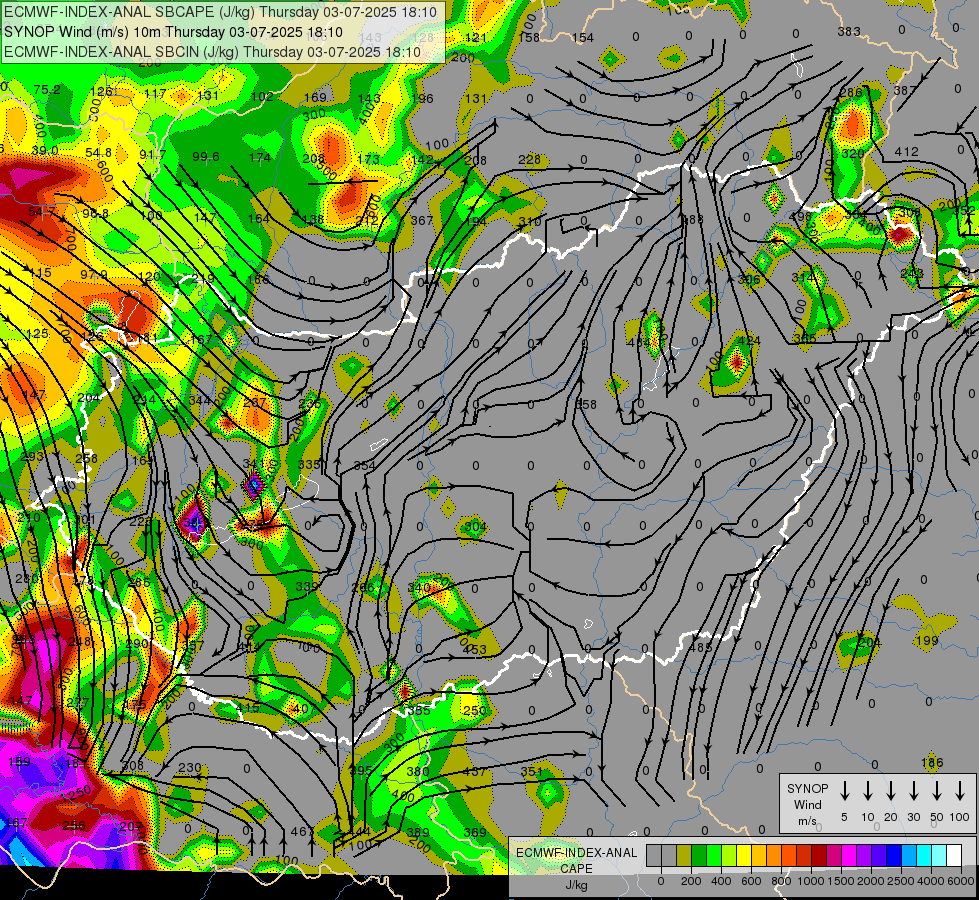Click the 2500 tick label in CAPE legend
979x900 pixels.
click(x=901, y=881)
